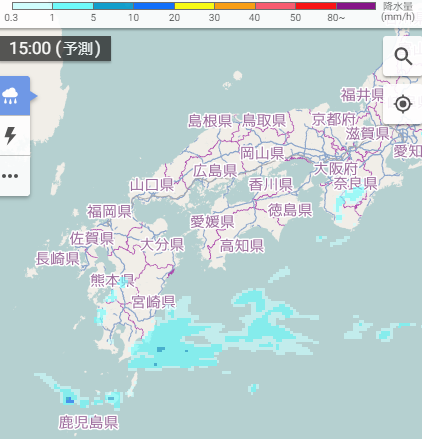Switch to the lightning bolt layer

click(x=10, y=135)
